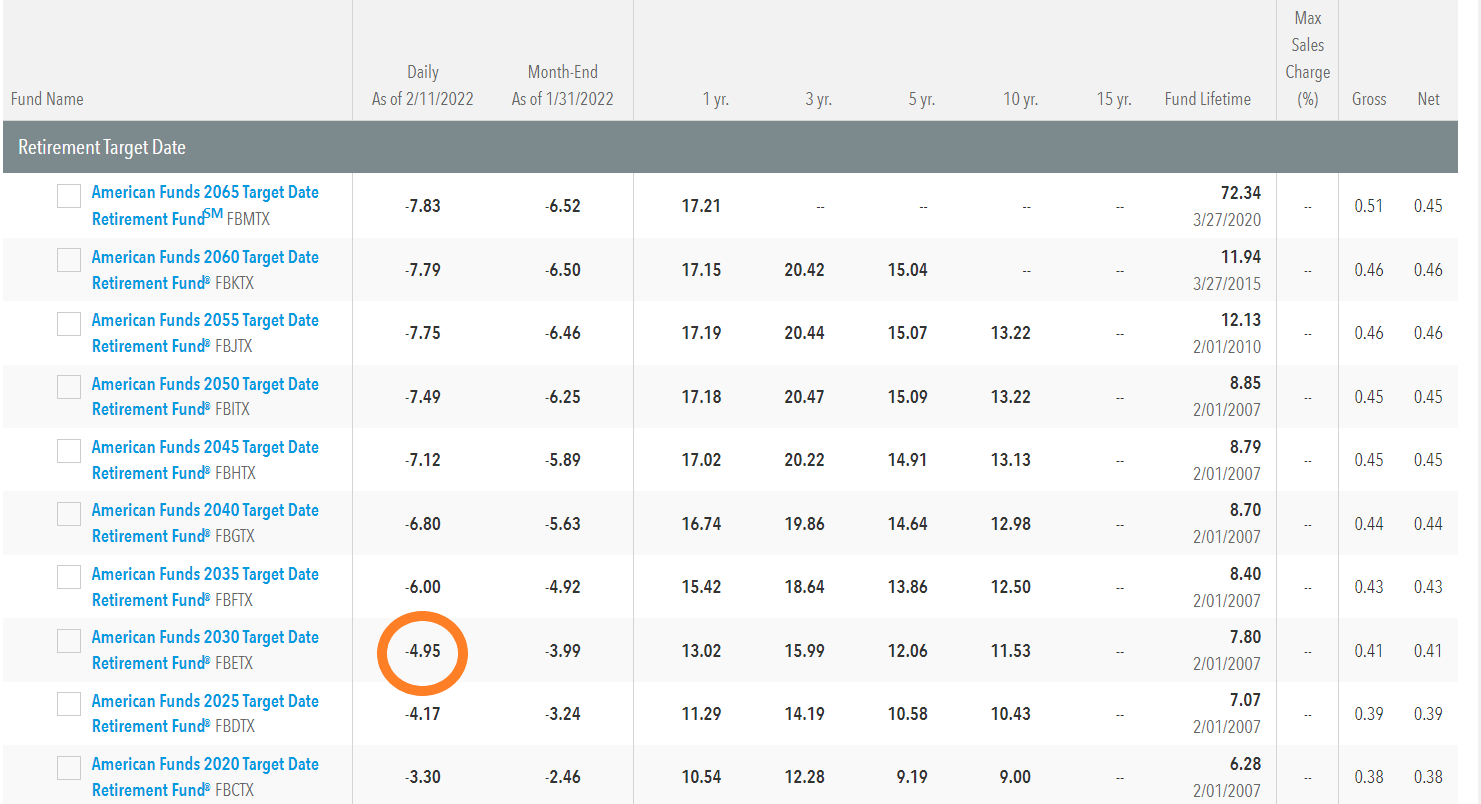Select month-end value -6.52
Image resolution: width=1481 pixels, height=804 pixels.
[x=563, y=206]
